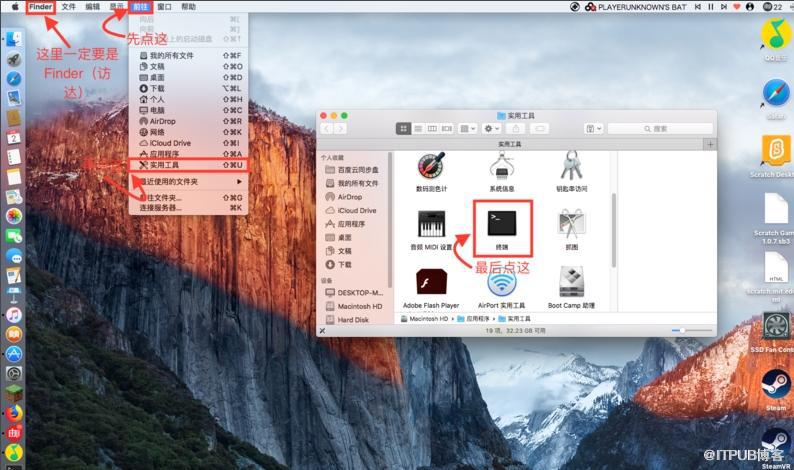Open the arrange-by dropdown in toolbar
Screen dimensions: 794x470
pyautogui.click(x=467, y=129)
